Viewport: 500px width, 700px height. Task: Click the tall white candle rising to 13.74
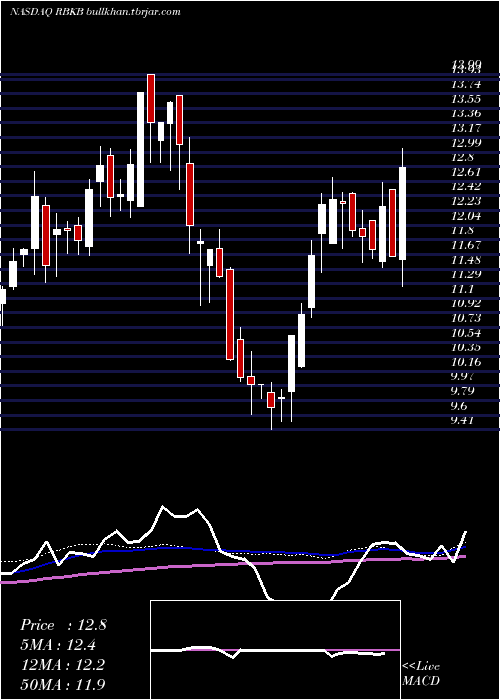click(x=140, y=150)
